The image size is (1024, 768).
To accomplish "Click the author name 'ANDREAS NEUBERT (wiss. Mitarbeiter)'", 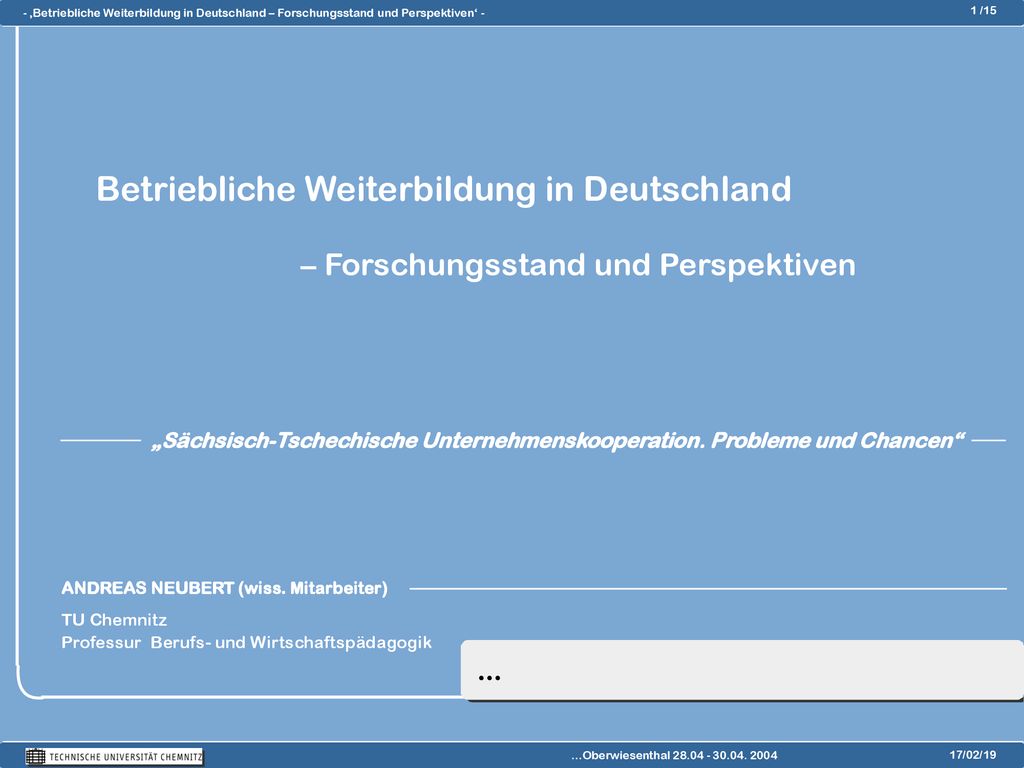I will (225, 588).
